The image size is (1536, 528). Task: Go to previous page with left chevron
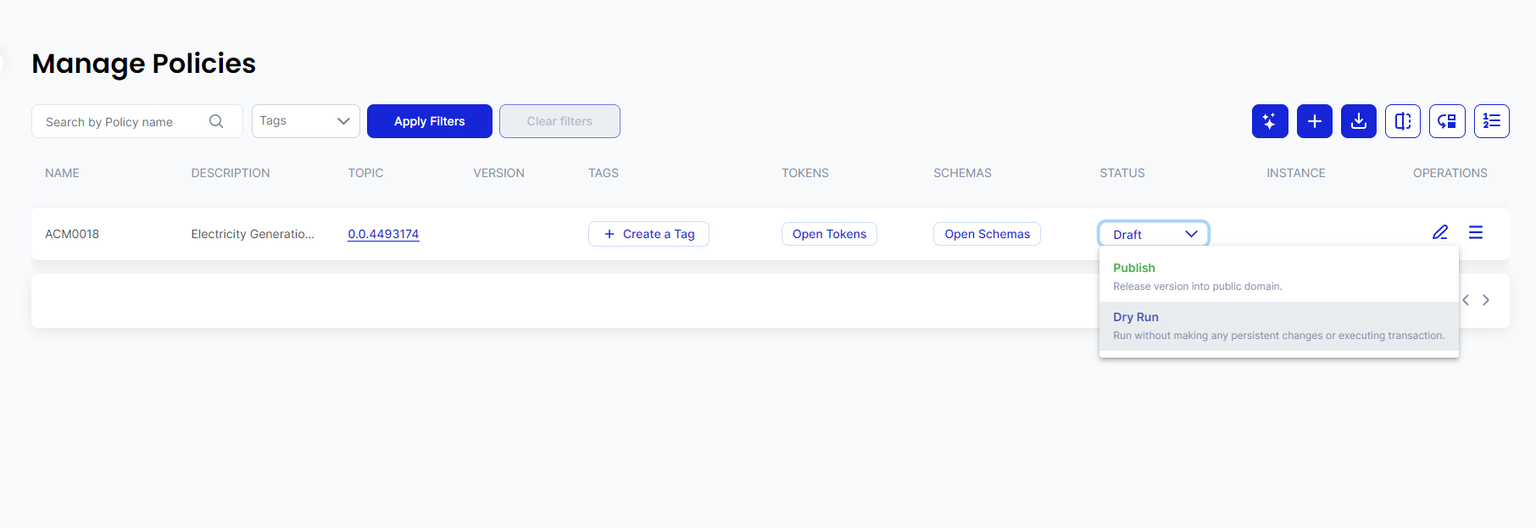(x=1465, y=300)
